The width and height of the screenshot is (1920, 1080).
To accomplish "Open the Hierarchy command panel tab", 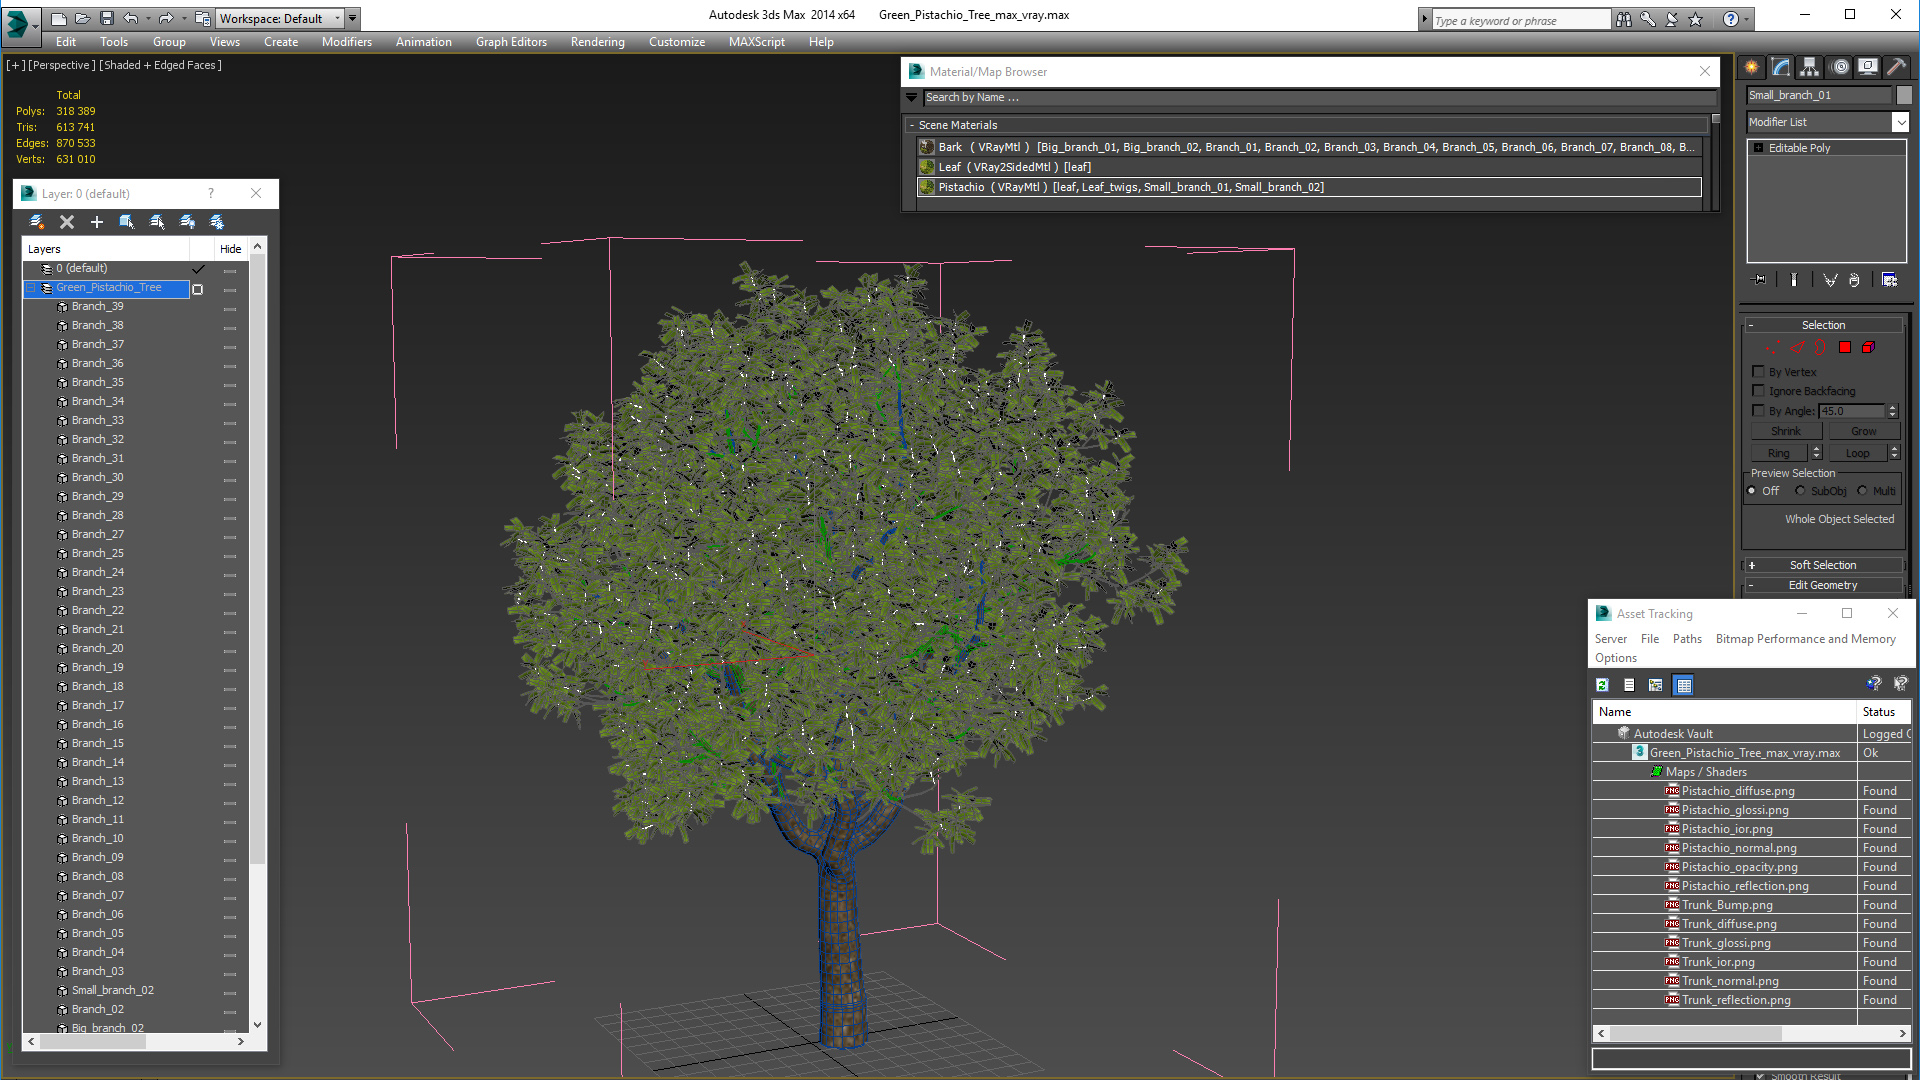I will pyautogui.click(x=1809, y=67).
